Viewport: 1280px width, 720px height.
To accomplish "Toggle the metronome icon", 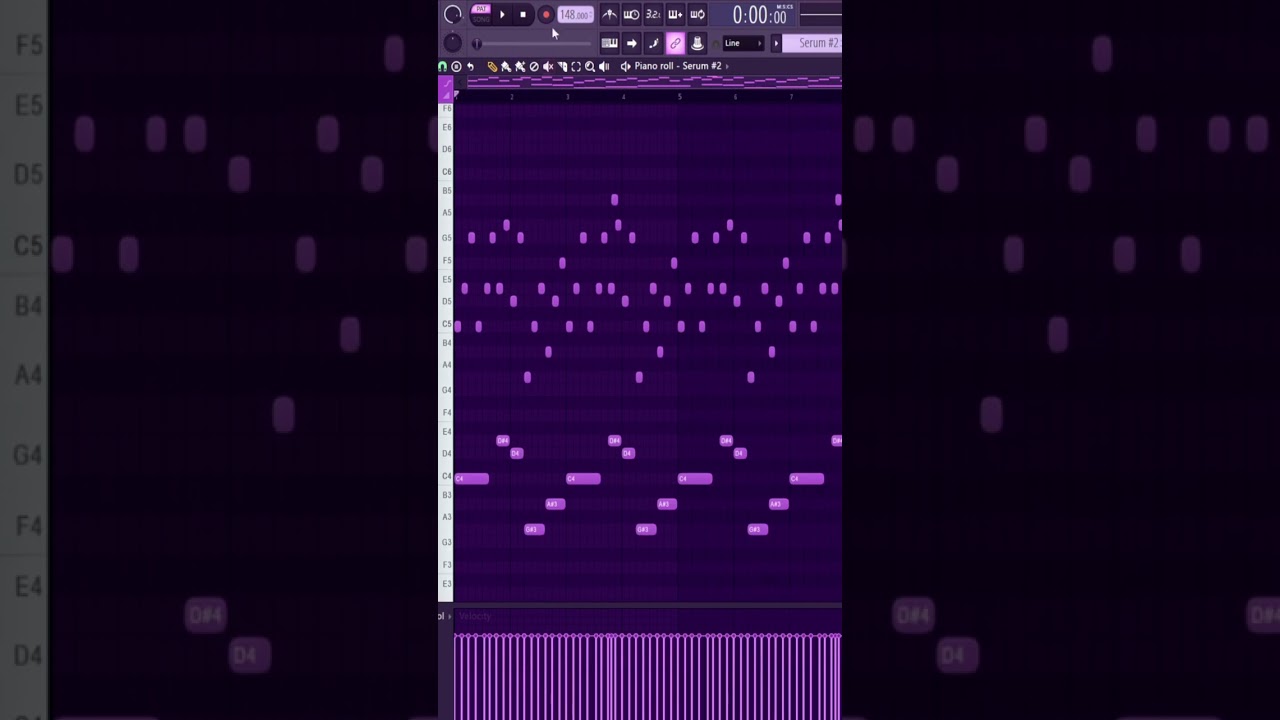I will (609, 15).
